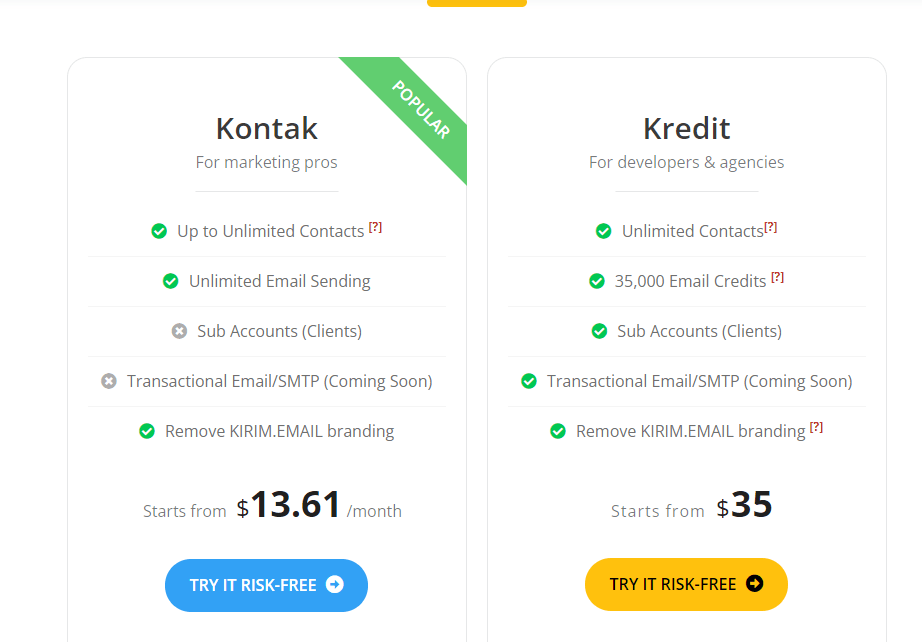
Task: Open the help tooltip for '35,000 Email Credits'
Action: tap(777, 278)
